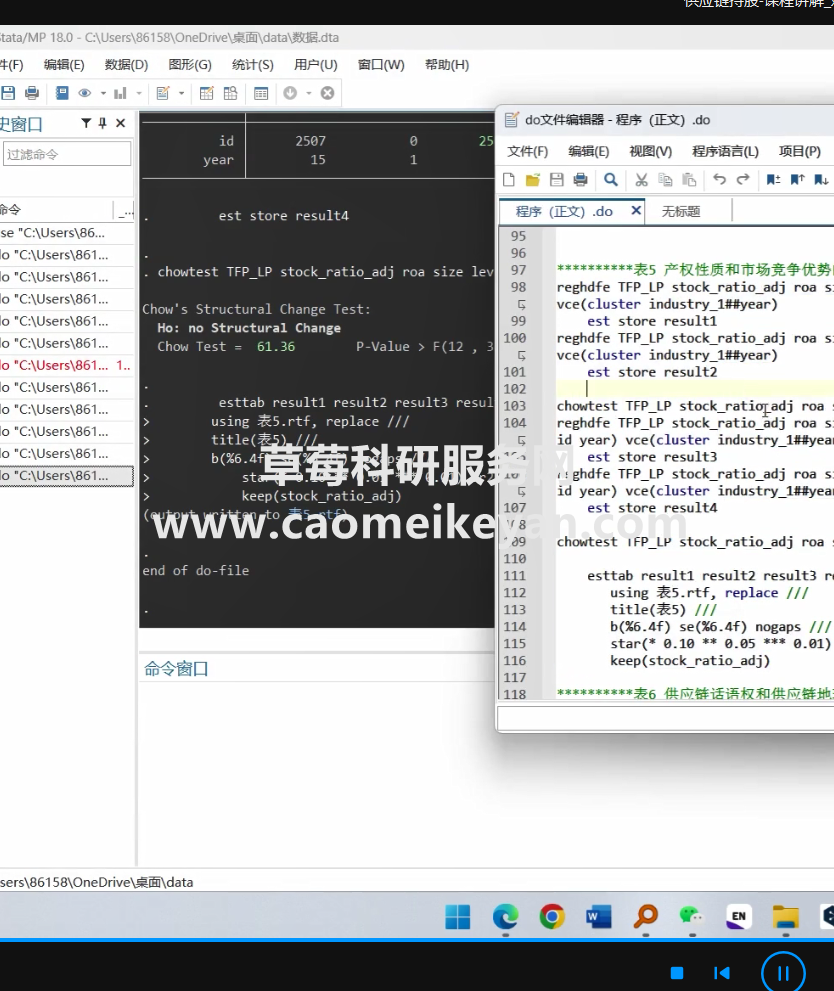Click the Print icon in Stata's main toolbar

32,94
